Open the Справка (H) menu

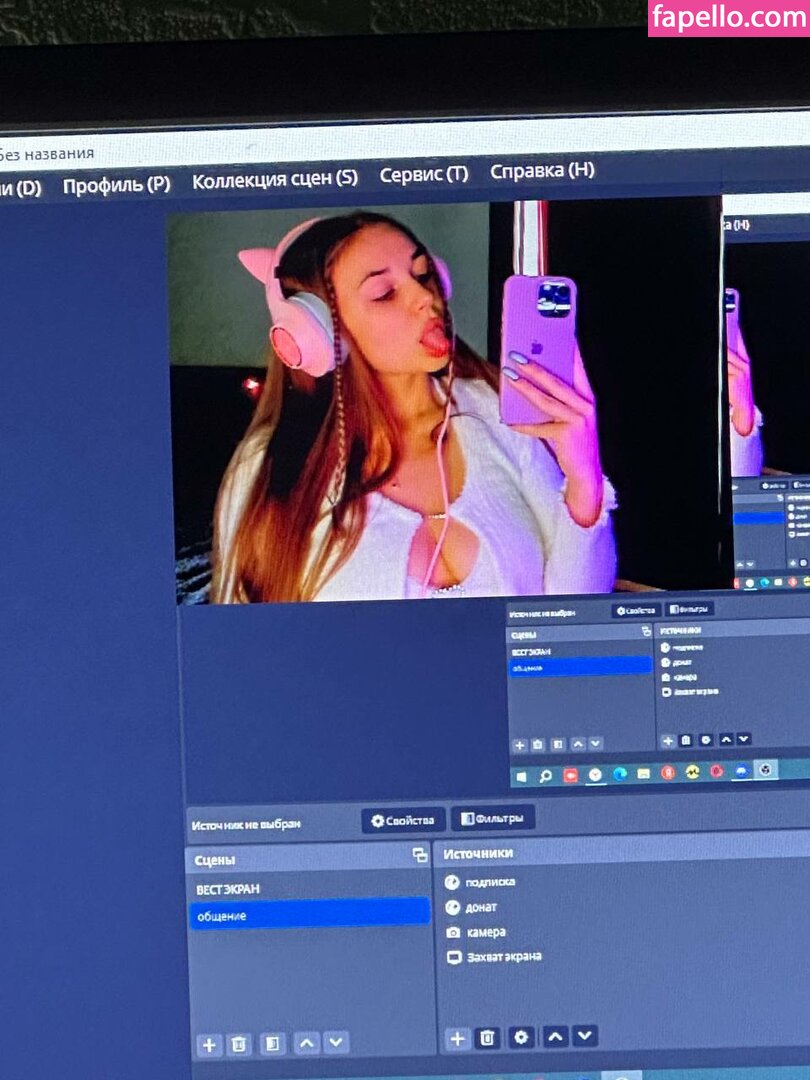[542, 171]
